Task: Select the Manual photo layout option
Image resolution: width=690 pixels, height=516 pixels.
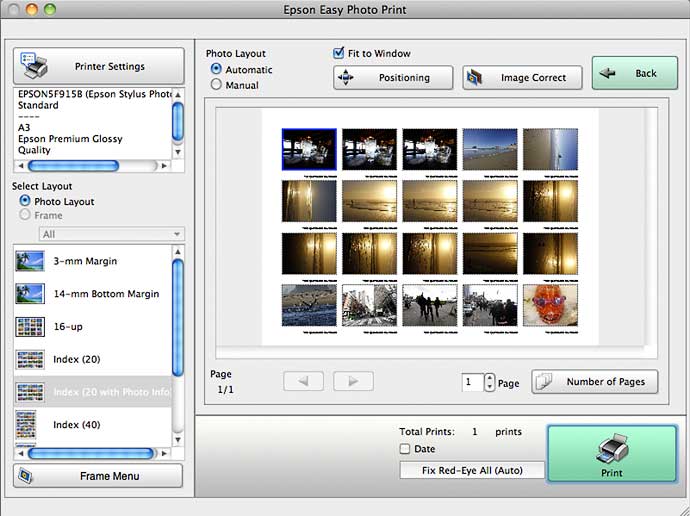Action: (216, 86)
